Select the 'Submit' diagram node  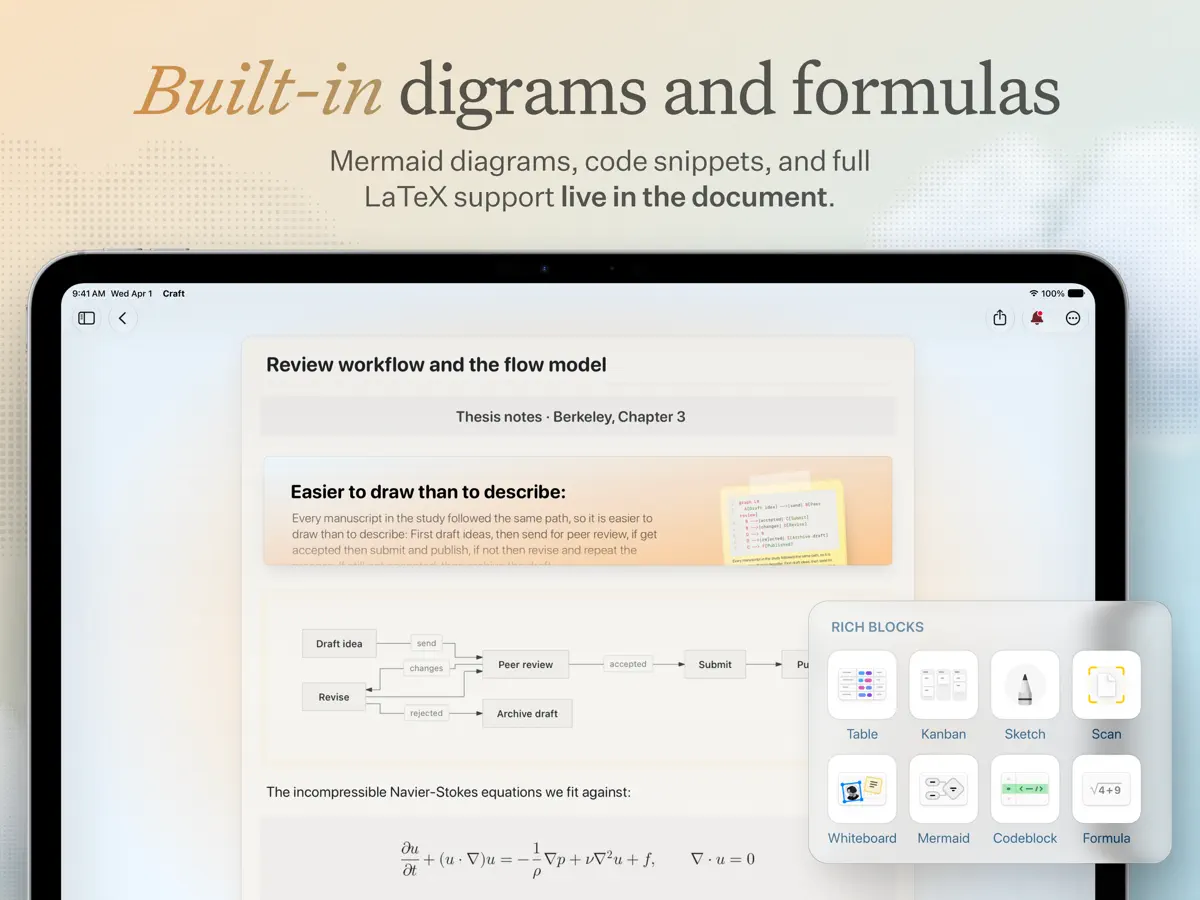click(715, 664)
